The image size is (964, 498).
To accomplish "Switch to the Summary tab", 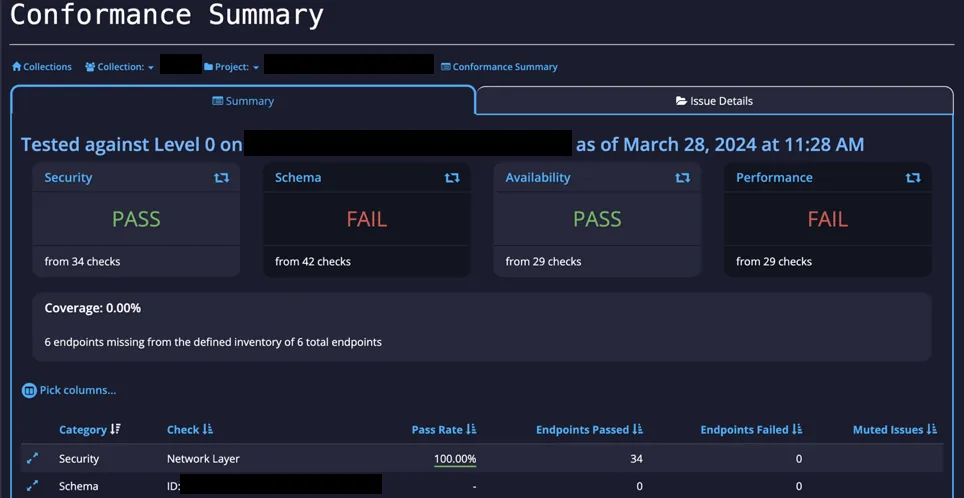I will point(243,101).
